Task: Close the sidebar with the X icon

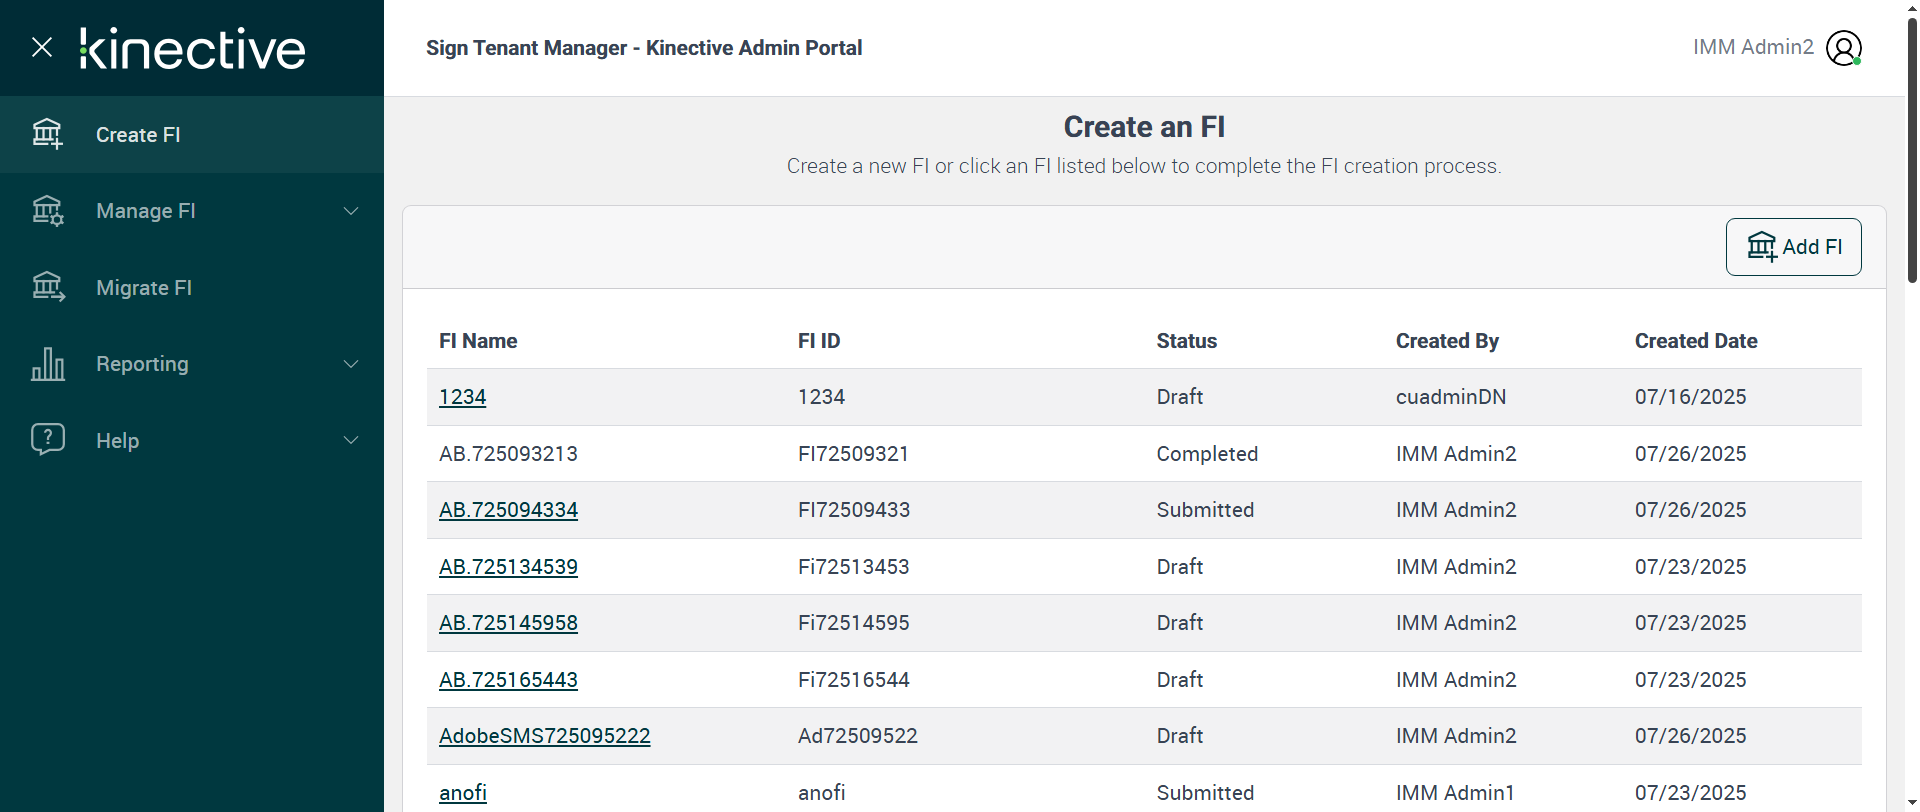Action: pos(42,47)
